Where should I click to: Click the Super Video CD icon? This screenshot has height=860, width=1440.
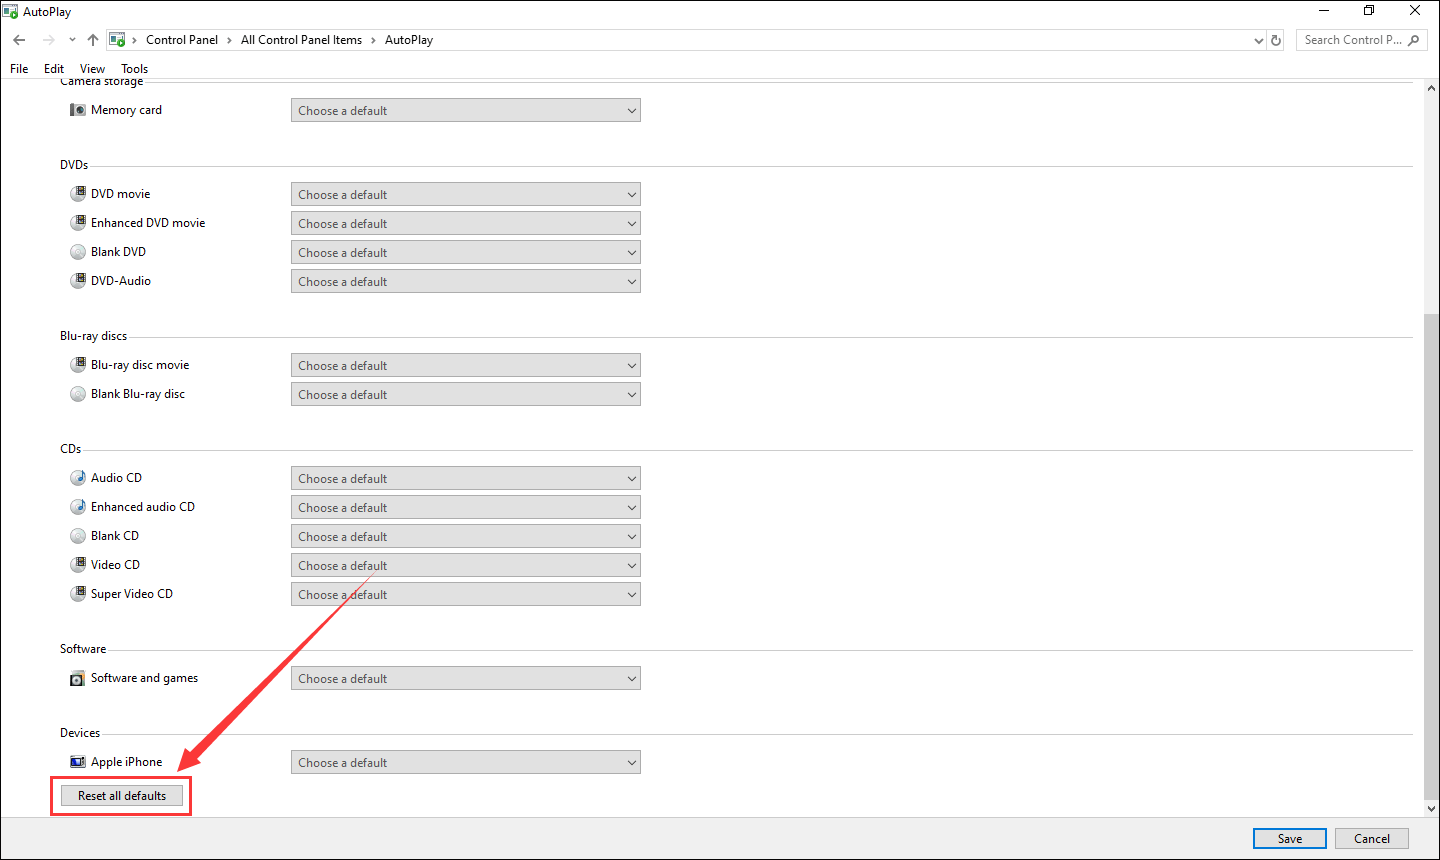(77, 594)
